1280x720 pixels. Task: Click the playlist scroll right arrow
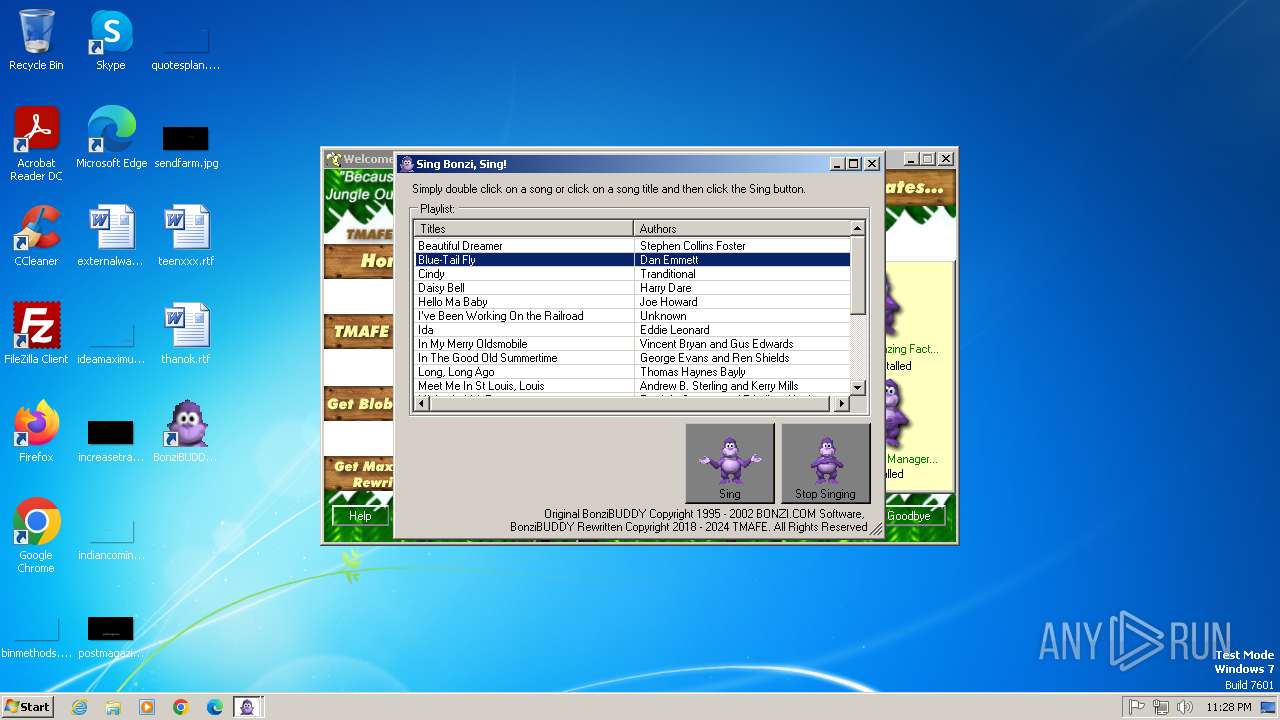(842, 403)
